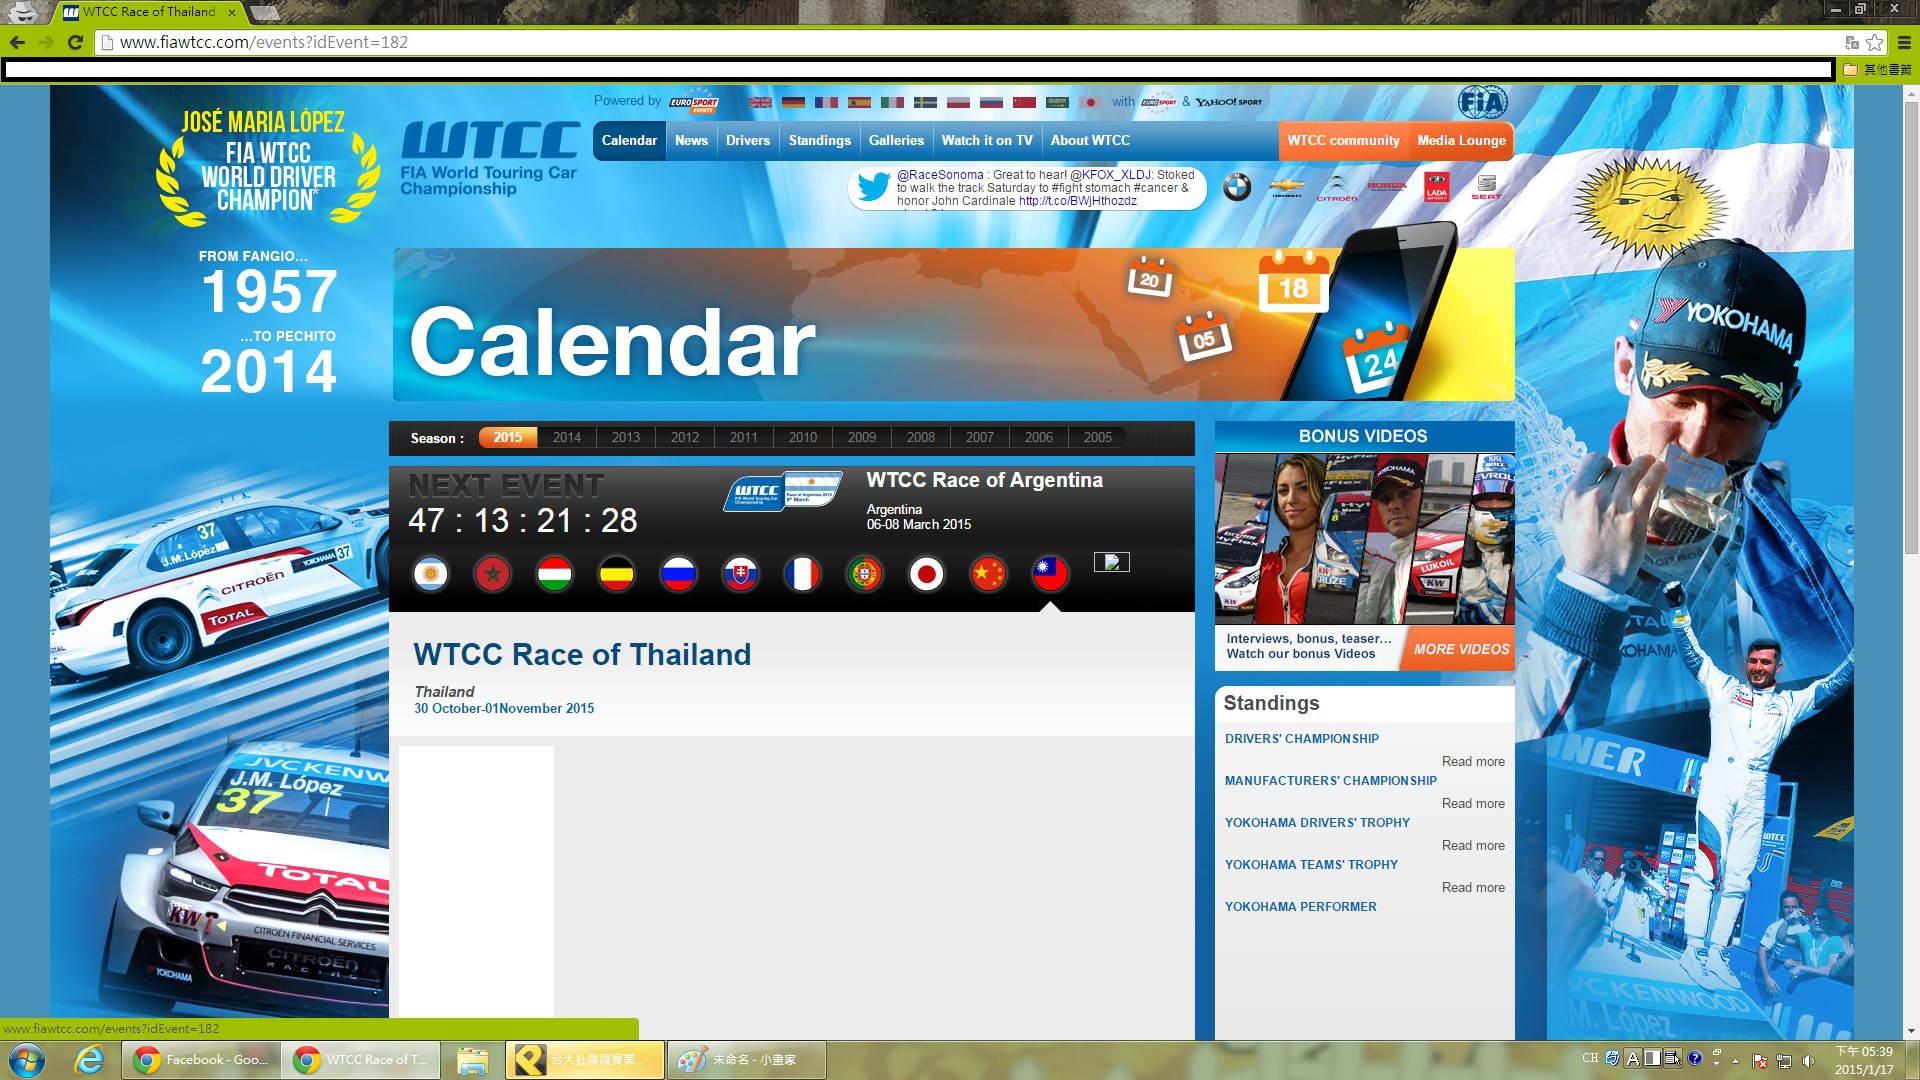
Task: Select the Russian flag in top language bar
Action: 991,102
